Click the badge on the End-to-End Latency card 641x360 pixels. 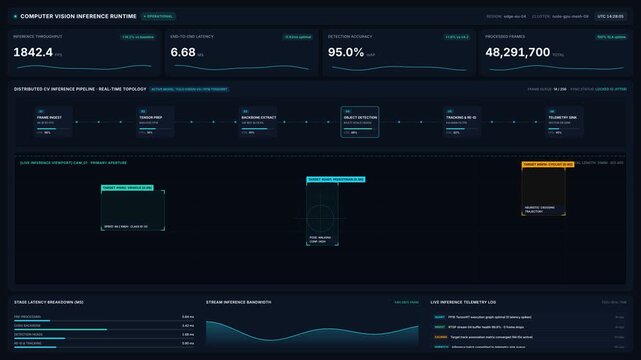click(x=298, y=37)
